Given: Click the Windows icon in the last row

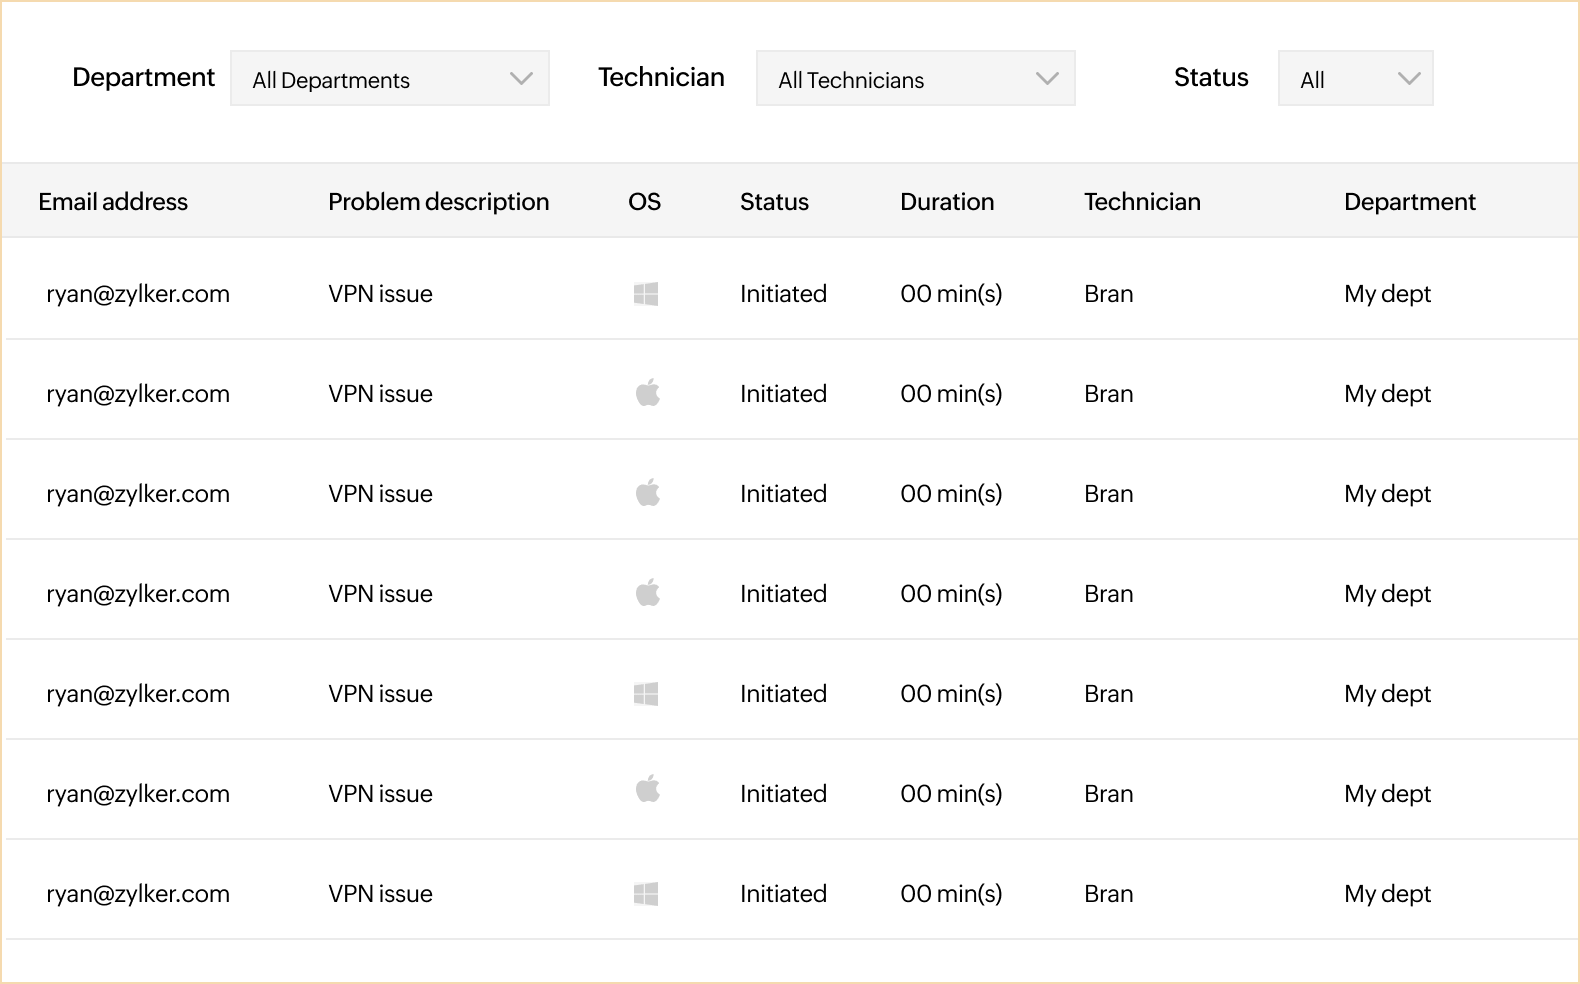Looking at the screenshot, I should (646, 894).
